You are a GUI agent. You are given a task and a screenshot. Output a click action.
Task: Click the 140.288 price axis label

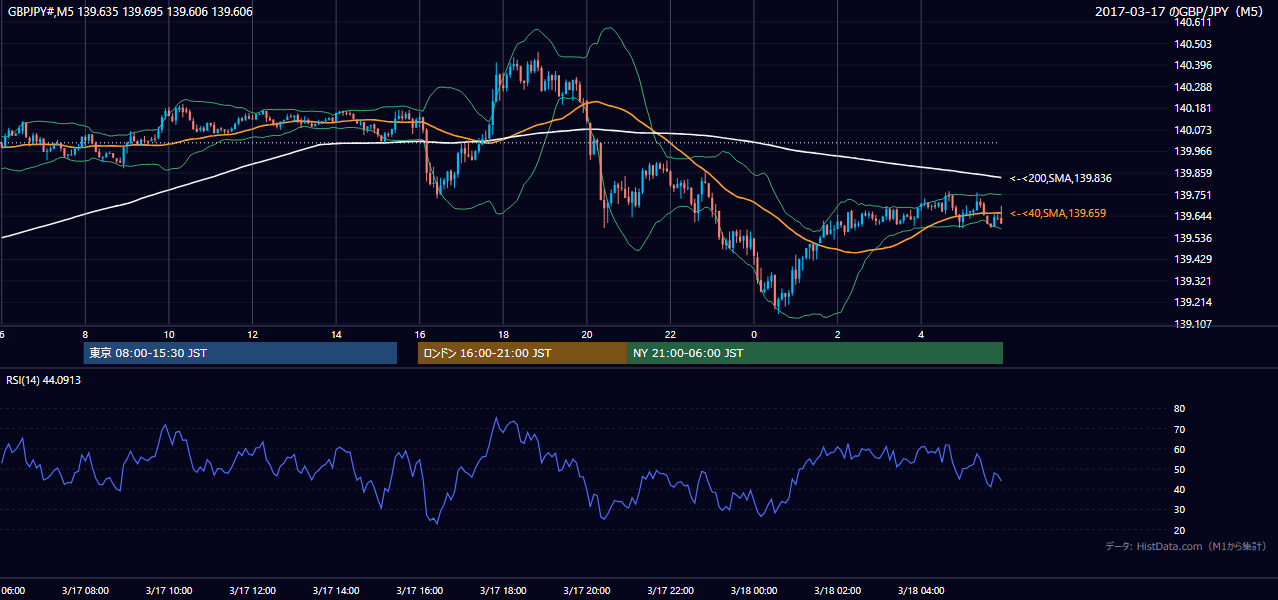[1194, 87]
